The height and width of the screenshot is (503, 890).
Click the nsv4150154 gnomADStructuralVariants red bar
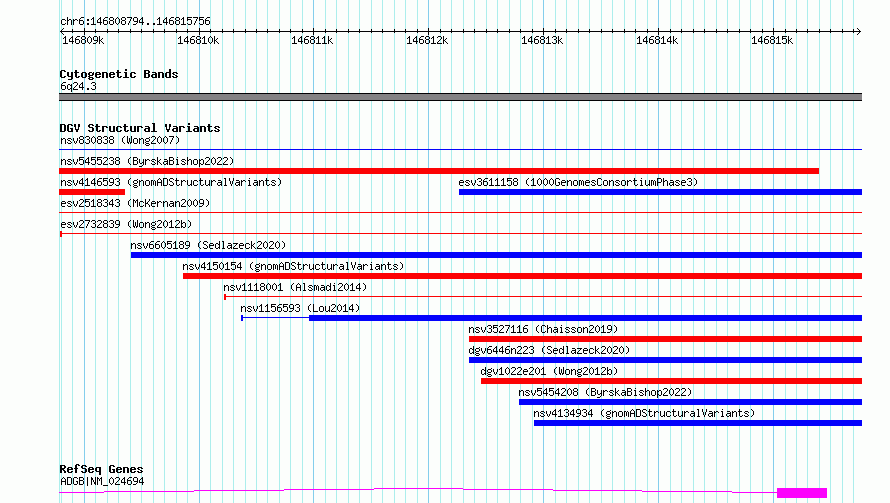click(522, 276)
